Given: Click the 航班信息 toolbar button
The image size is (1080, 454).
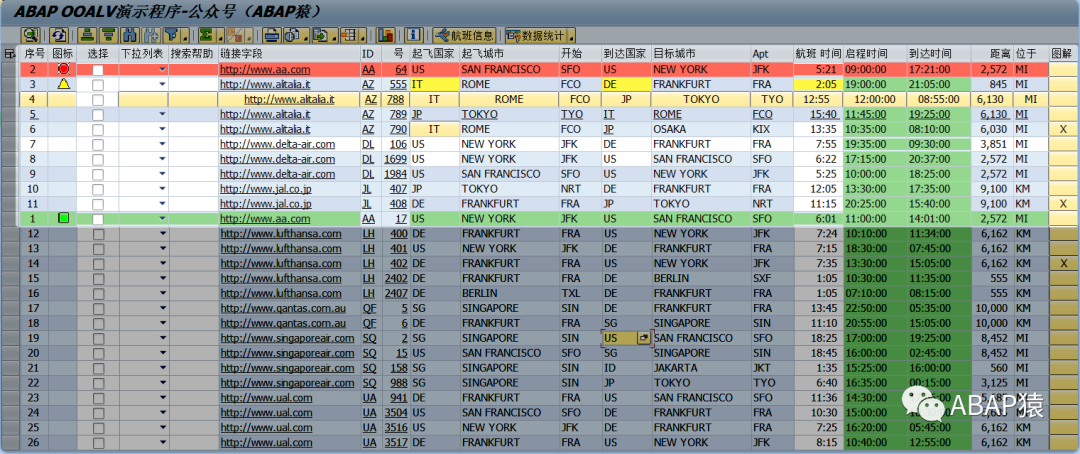Looking at the screenshot, I should (x=464, y=34).
